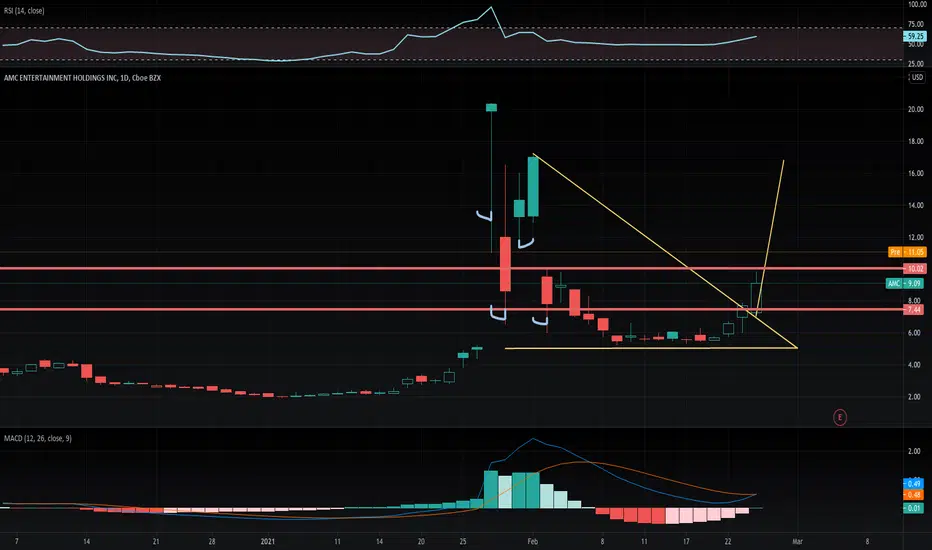Click the '2021' date label on time axis
932x550 pixels.
click(268, 542)
